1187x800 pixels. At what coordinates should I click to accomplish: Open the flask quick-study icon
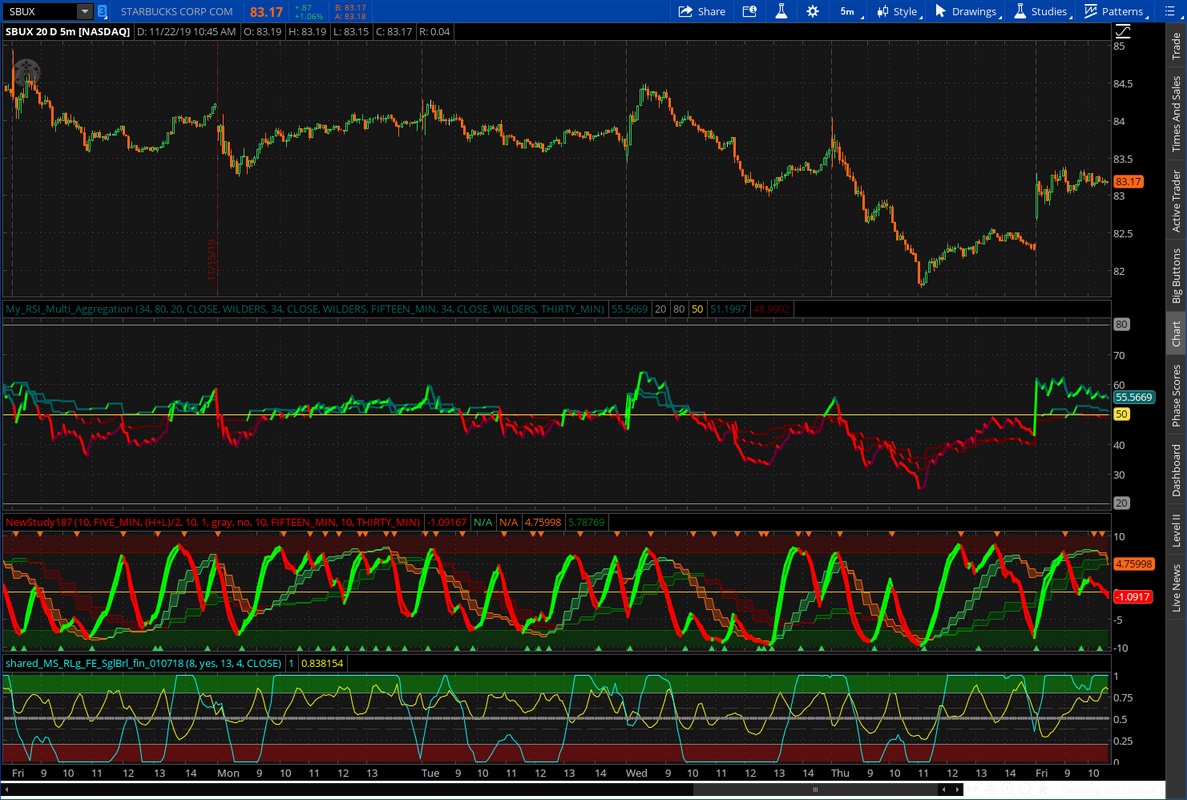coord(781,12)
